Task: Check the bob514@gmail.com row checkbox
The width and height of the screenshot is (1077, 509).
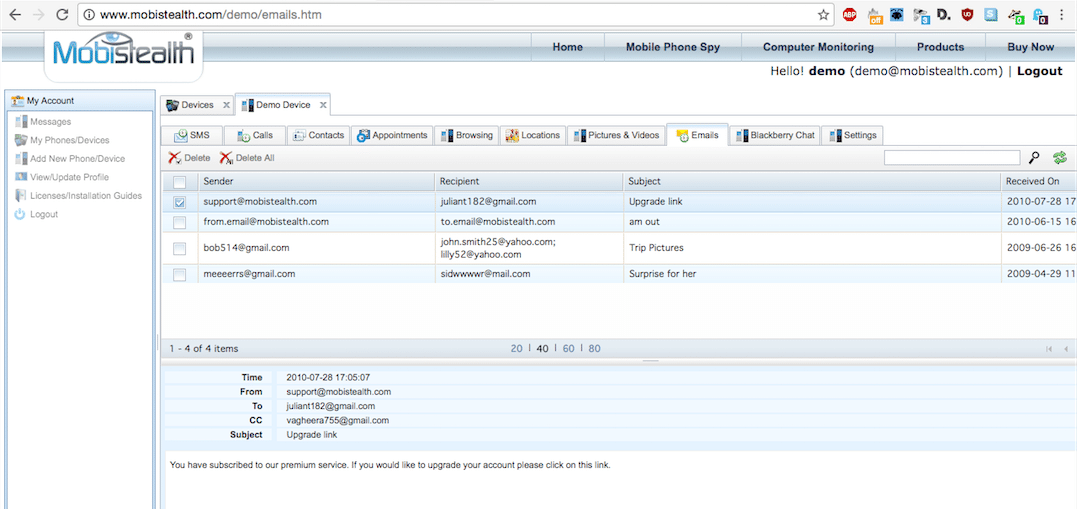Action: coord(179,248)
